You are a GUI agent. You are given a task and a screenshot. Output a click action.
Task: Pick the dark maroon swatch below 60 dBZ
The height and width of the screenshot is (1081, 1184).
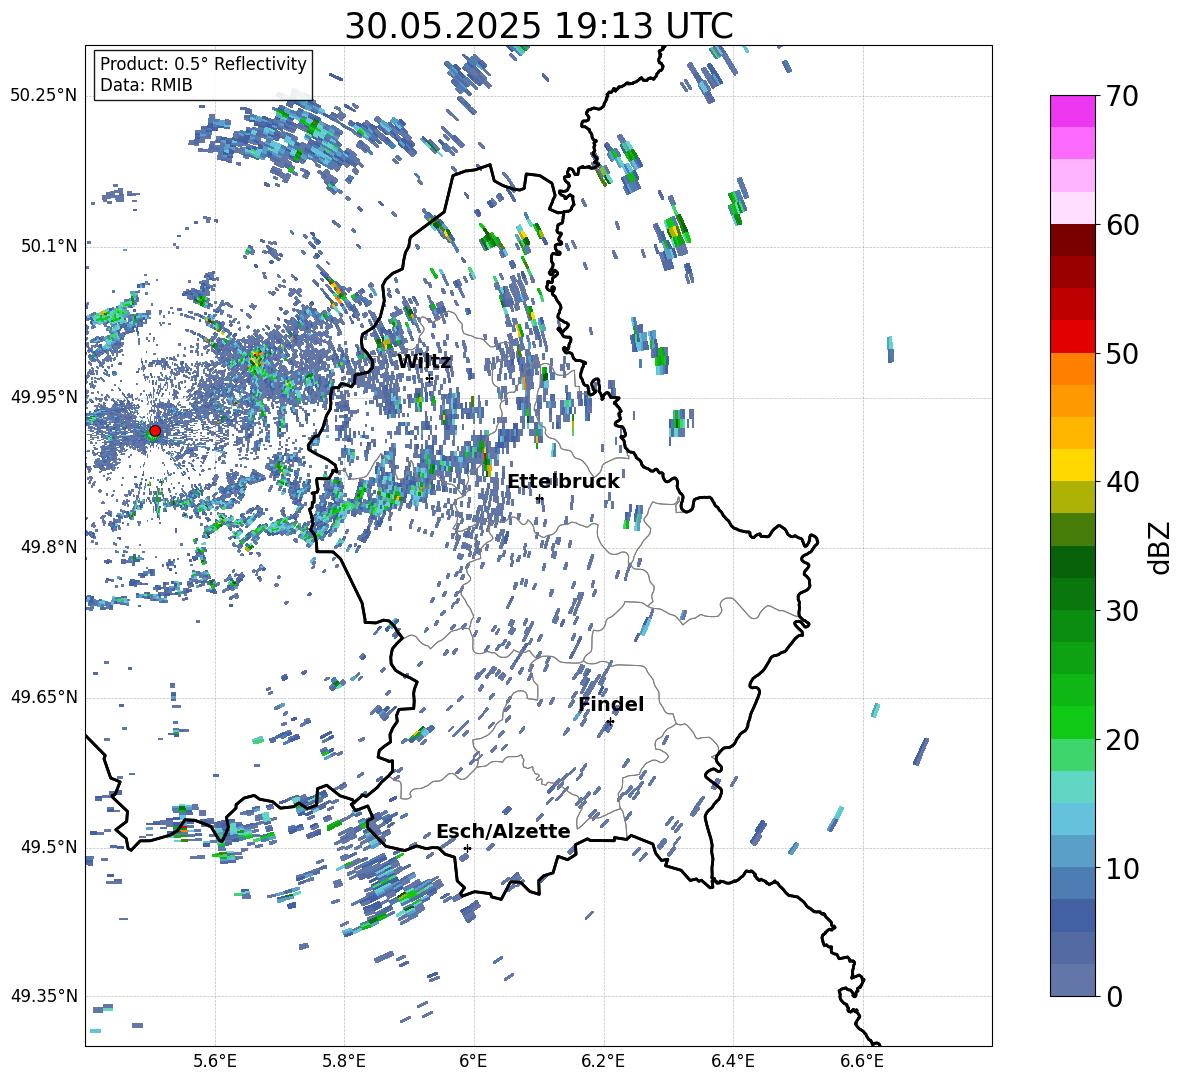[x=1073, y=240]
